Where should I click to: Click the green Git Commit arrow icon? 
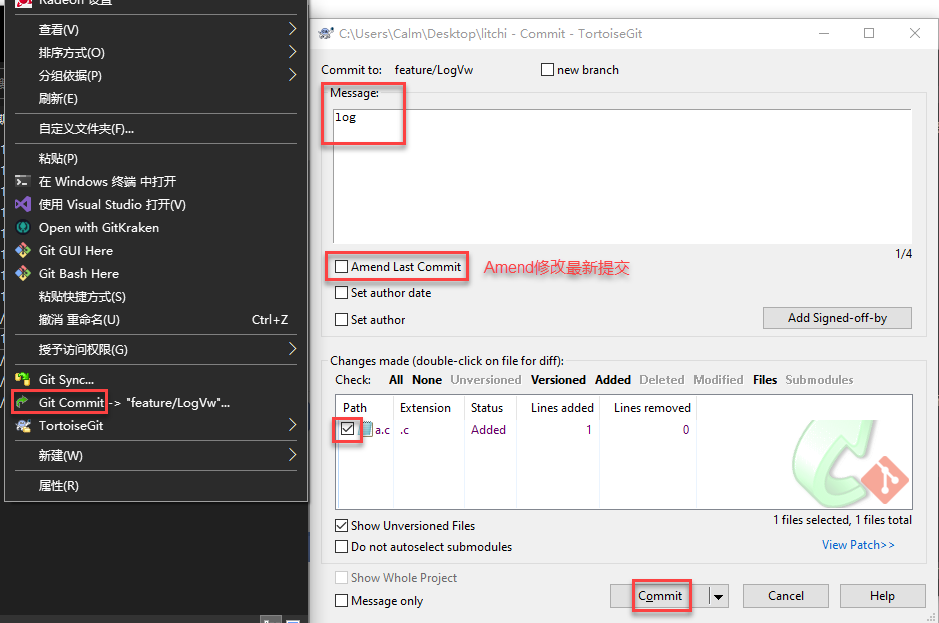point(23,402)
